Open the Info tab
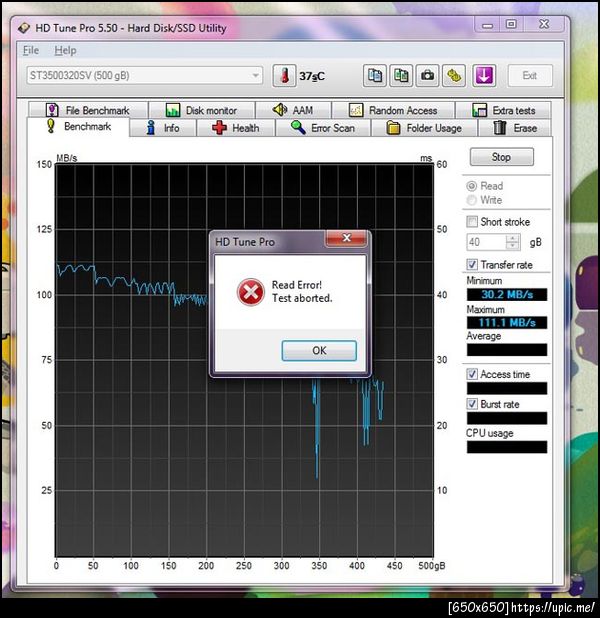This screenshot has width=600, height=618. [x=163, y=128]
